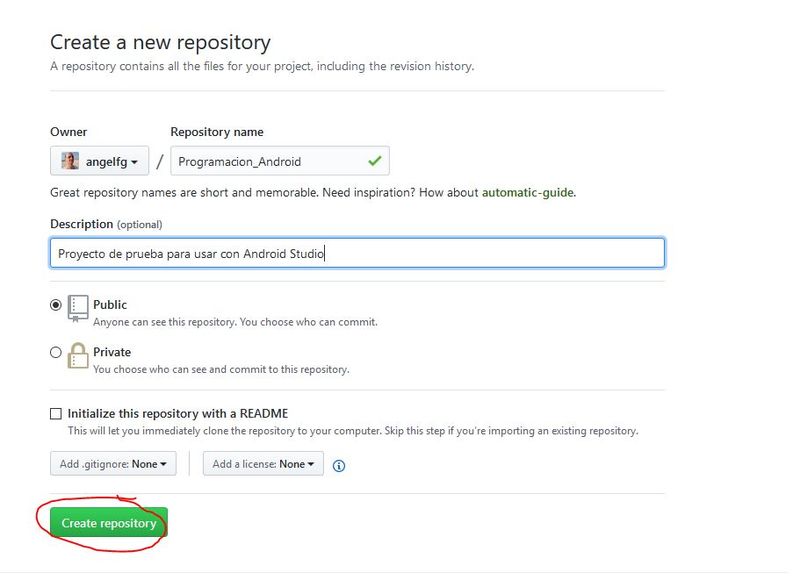The image size is (800, 580).
Task: Click the 'Private' label text
Action: pos(112,352)
